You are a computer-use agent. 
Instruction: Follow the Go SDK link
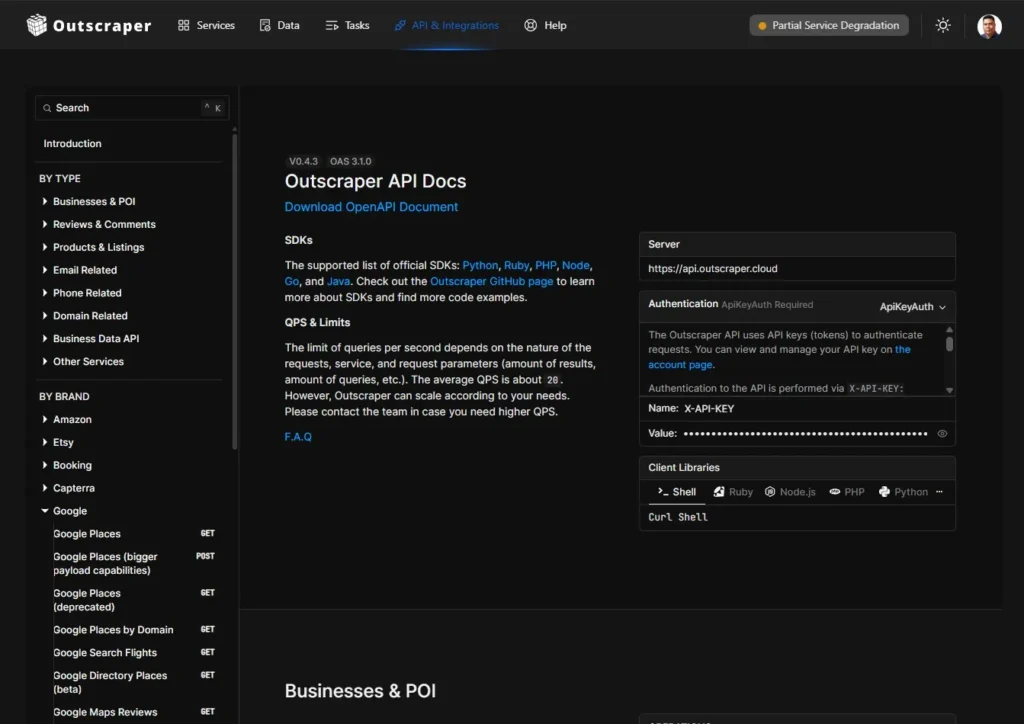(291, 281)
